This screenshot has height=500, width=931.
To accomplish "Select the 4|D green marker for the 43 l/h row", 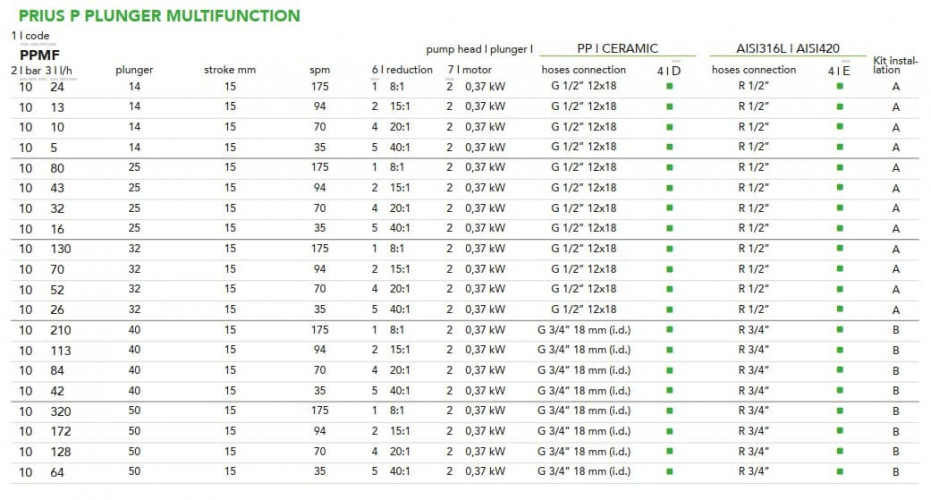I will 669,188.
